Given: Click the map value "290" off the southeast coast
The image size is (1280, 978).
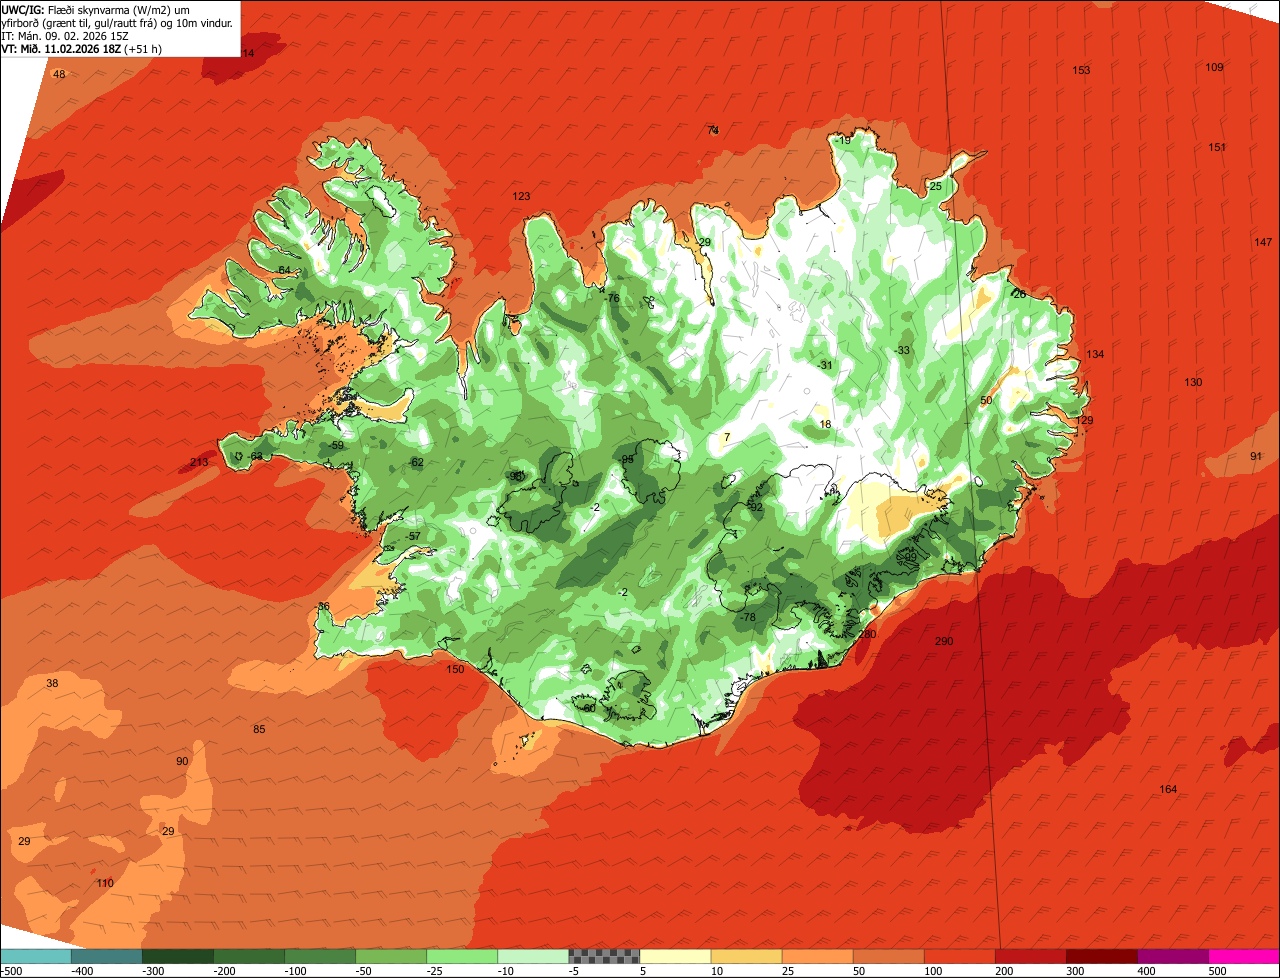Looking at the screenshot, I should pos(944,641).
